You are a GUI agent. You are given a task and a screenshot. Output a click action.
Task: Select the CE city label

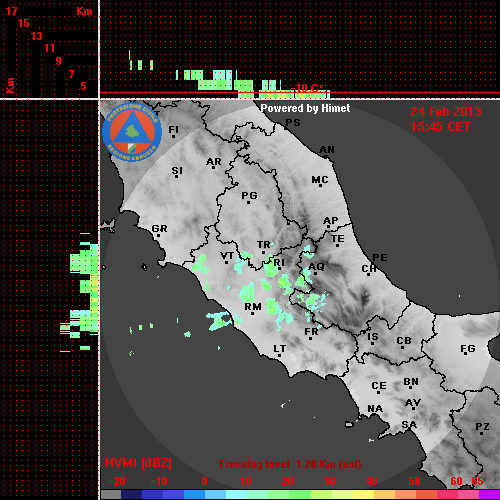[379, 386]
